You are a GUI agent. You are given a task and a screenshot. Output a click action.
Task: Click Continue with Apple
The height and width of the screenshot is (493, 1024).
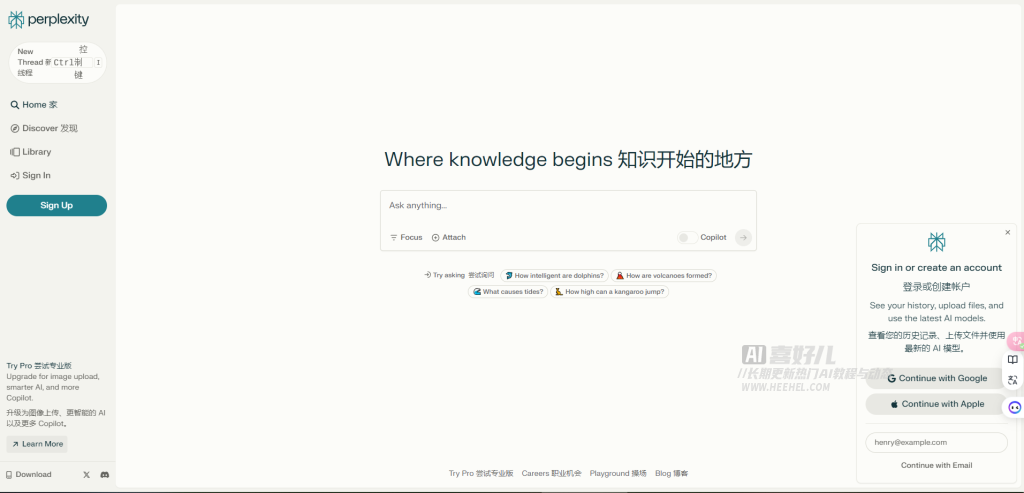coord(937,404)
